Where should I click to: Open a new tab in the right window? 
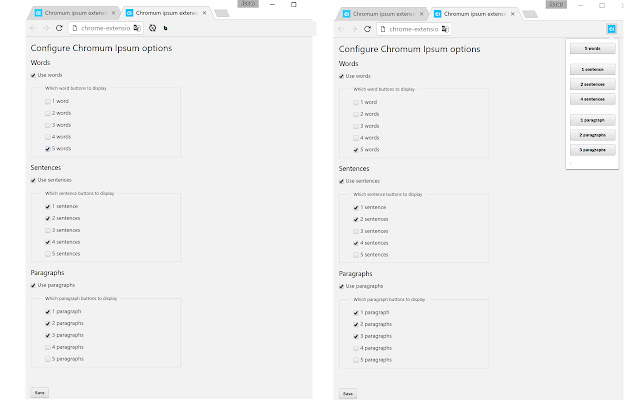coord(530,14)
